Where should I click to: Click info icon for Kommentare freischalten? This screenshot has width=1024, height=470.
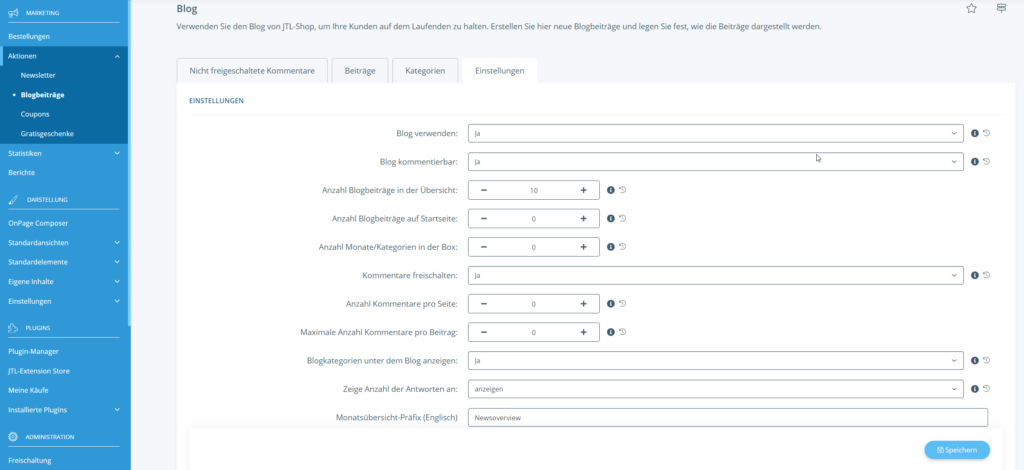pos(975,275)
